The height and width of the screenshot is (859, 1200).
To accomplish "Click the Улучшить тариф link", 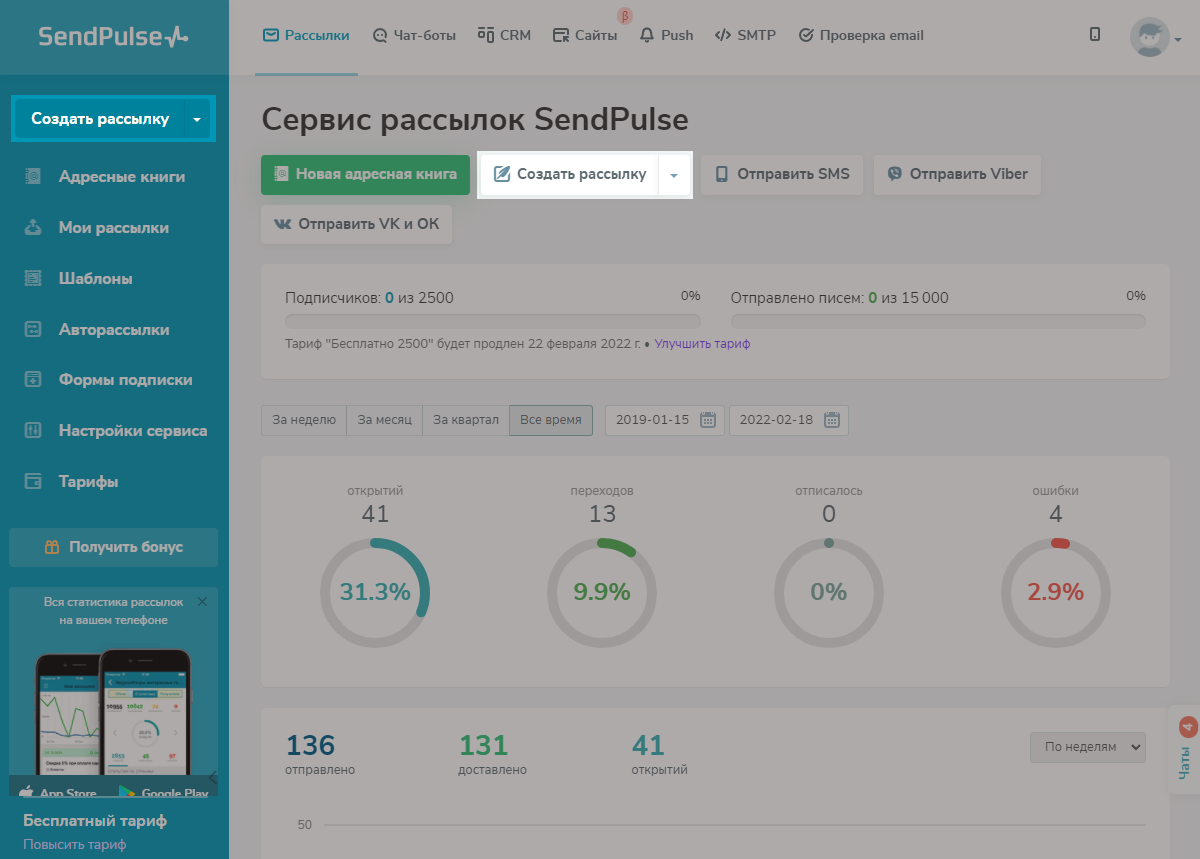I will click(702, 344).
